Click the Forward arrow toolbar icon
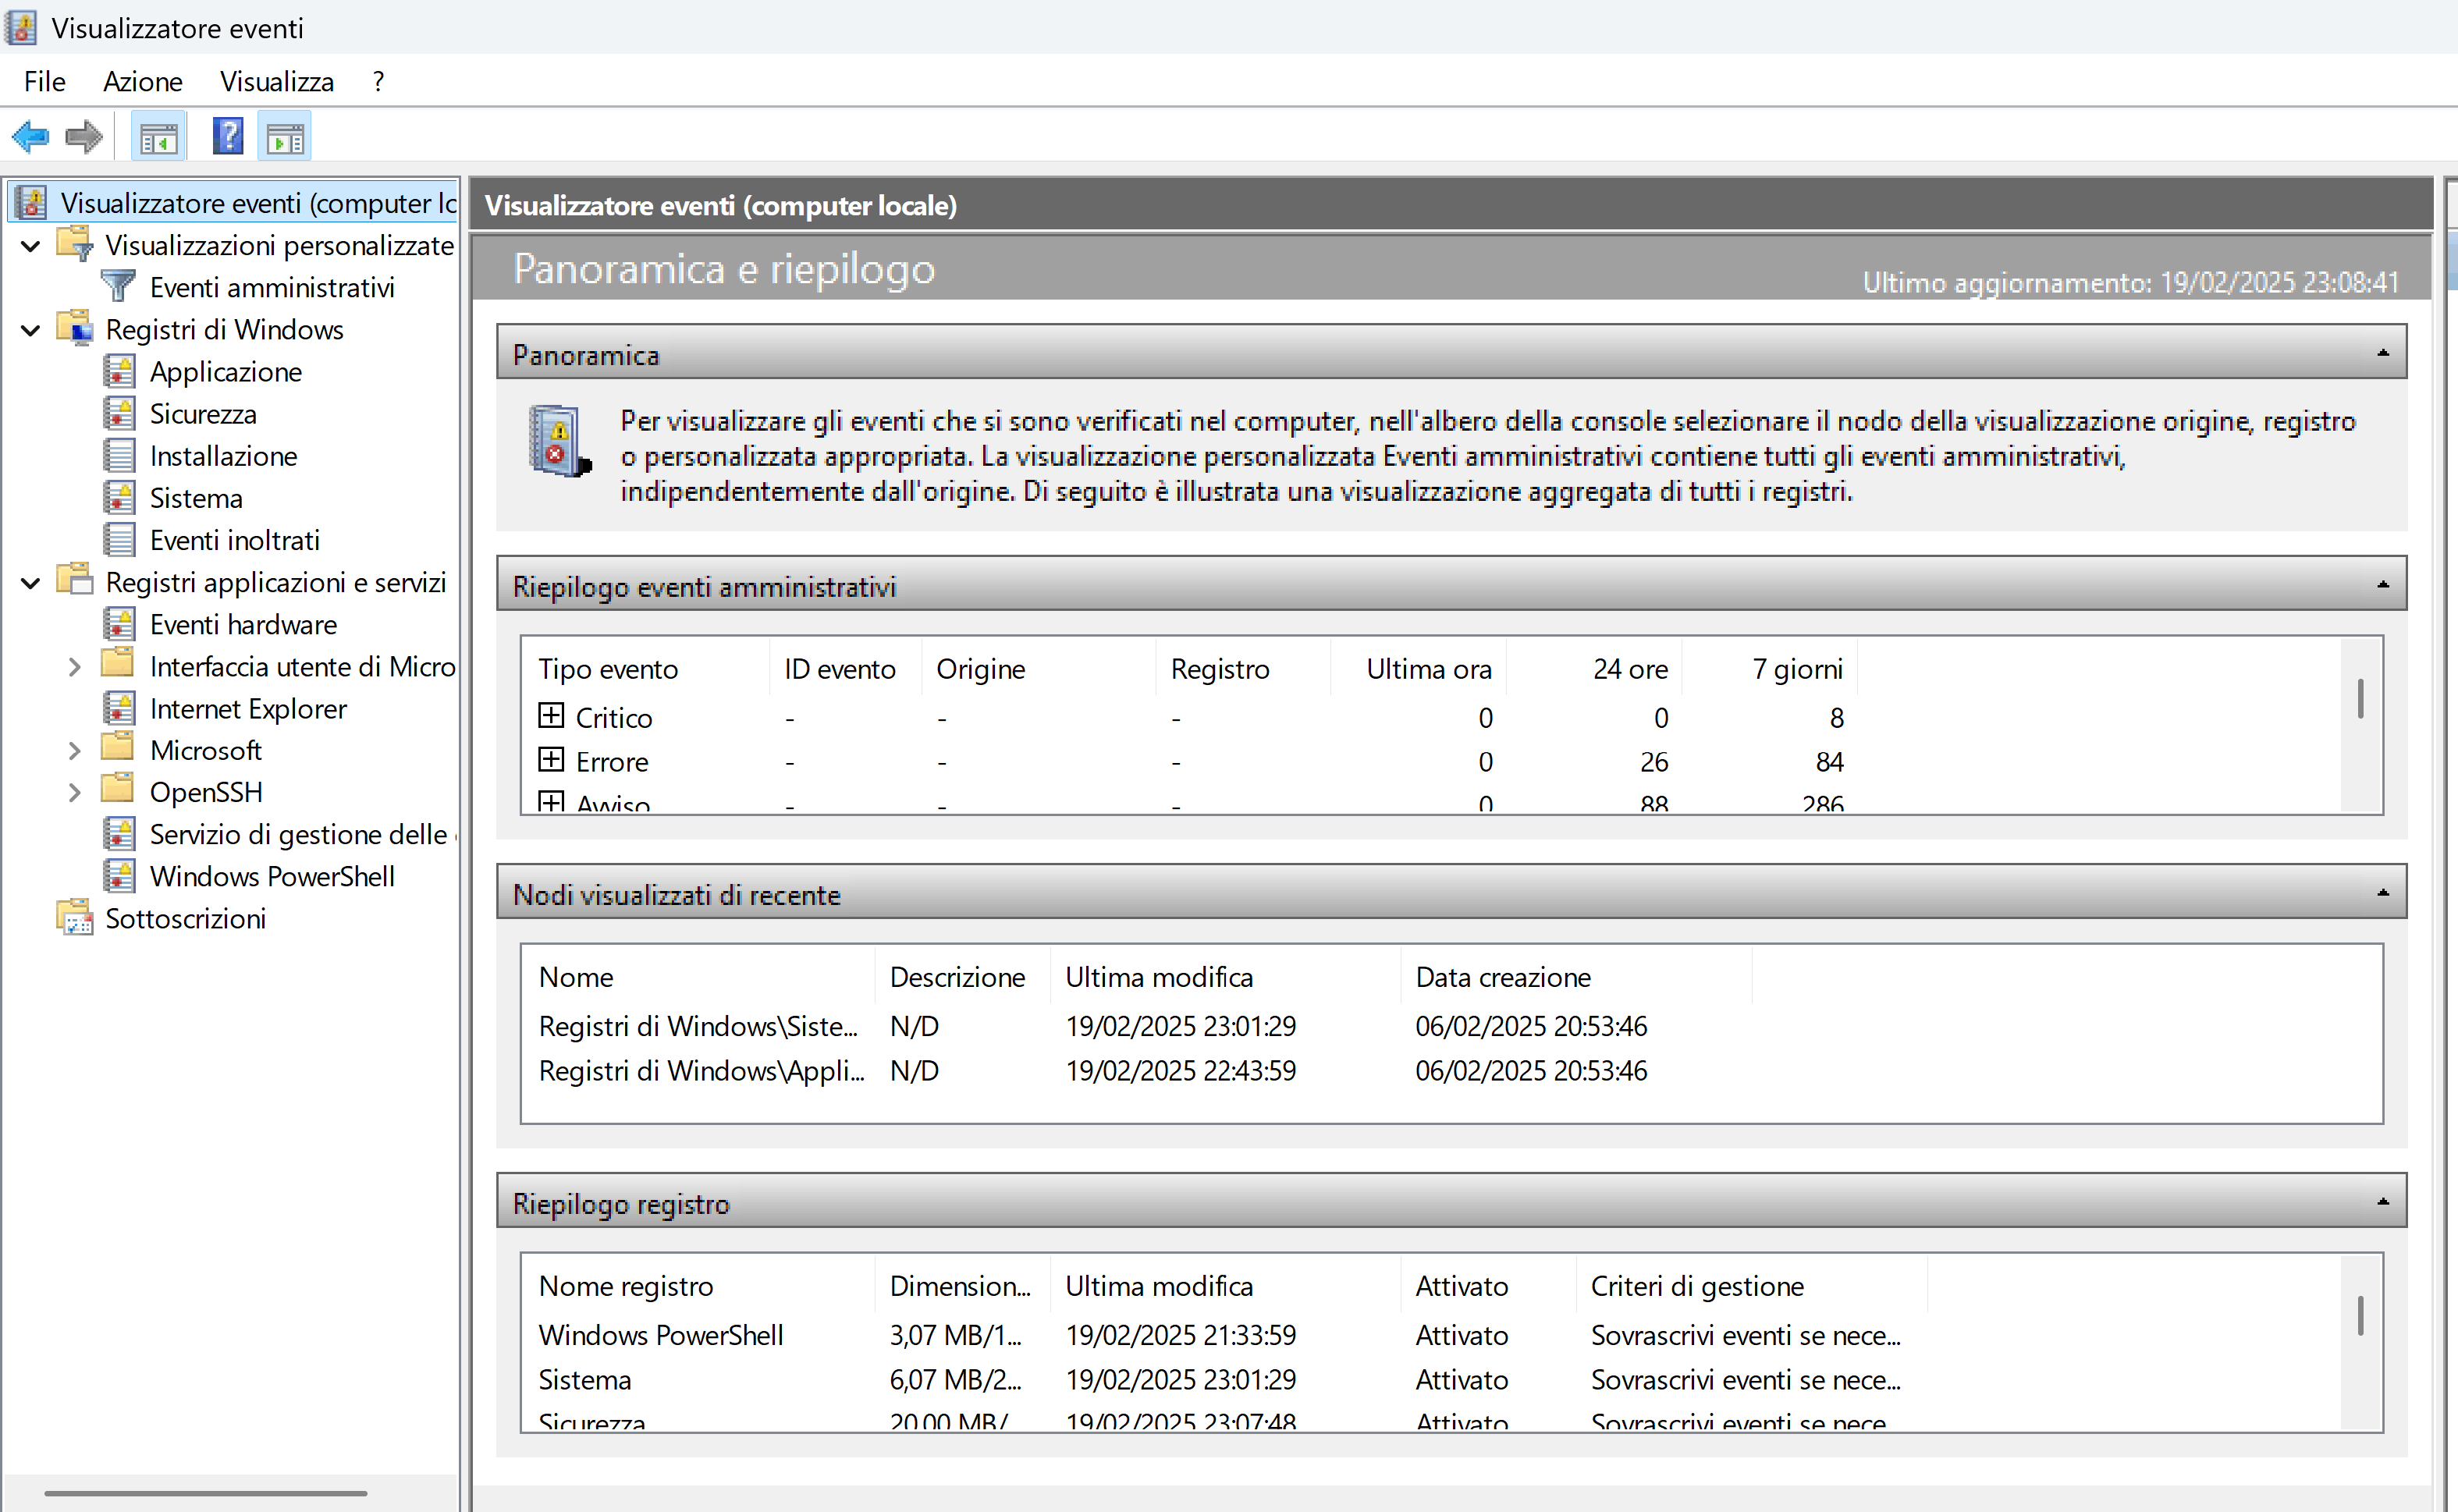The width and height of the screenshot is (2458, 1512). 84,137
